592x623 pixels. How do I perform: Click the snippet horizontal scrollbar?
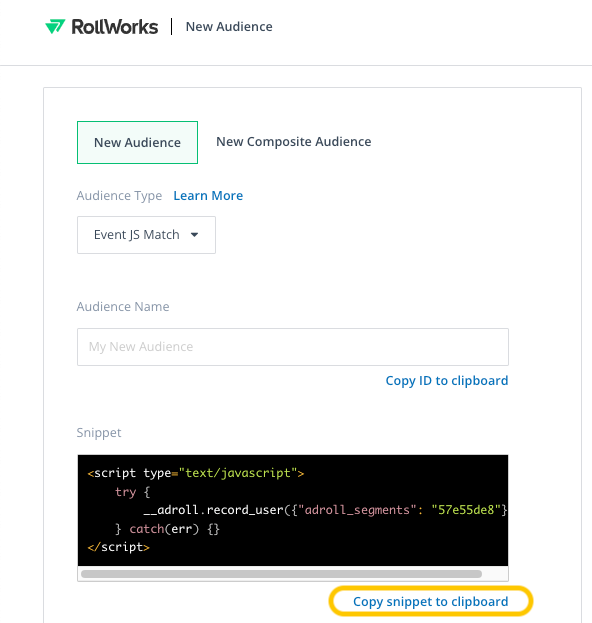point(281,574)
